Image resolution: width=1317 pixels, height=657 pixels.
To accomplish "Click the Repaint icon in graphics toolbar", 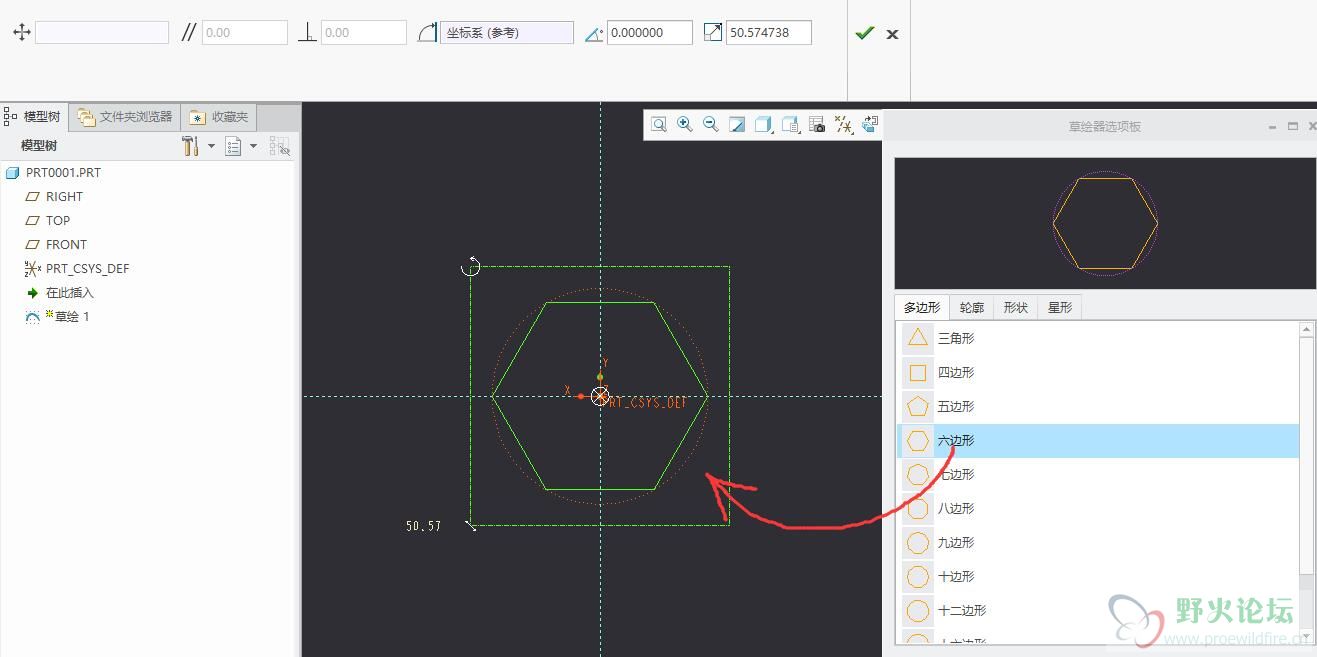I will [737, 125].
